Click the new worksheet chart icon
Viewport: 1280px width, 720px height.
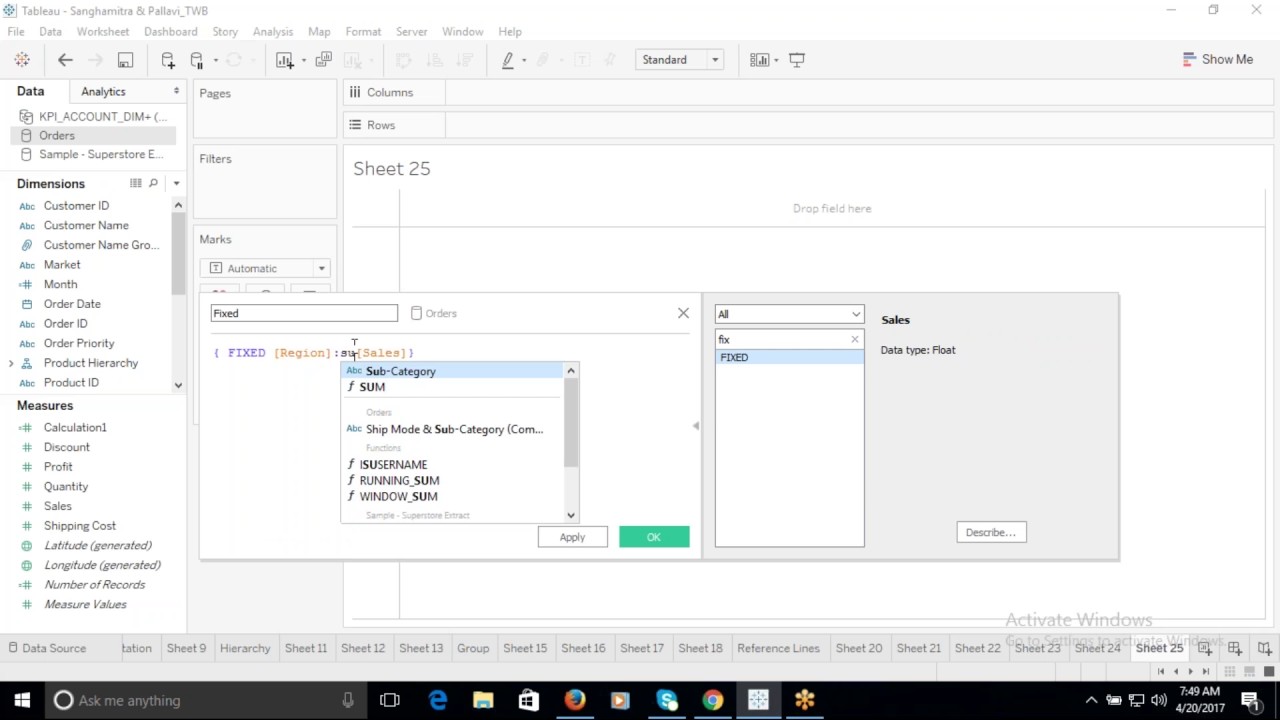284,60
